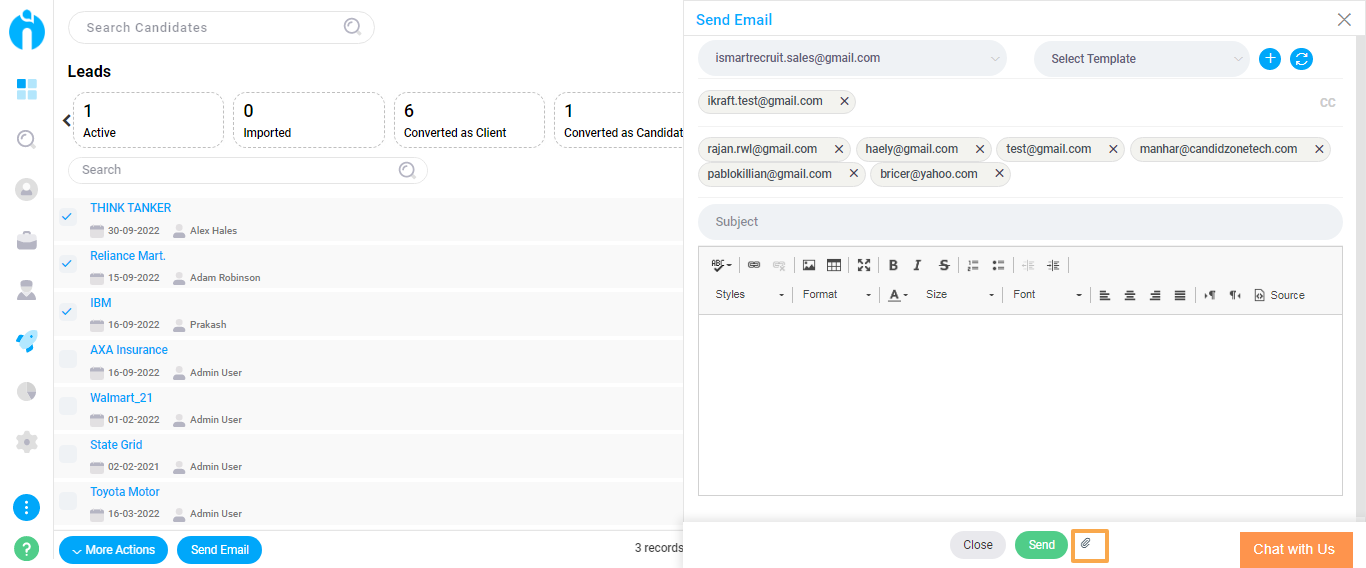Image resolution: width=1366 pixels, height=568 pixels.
Task: Switch editor to Source view
Action: (1279, 295)
